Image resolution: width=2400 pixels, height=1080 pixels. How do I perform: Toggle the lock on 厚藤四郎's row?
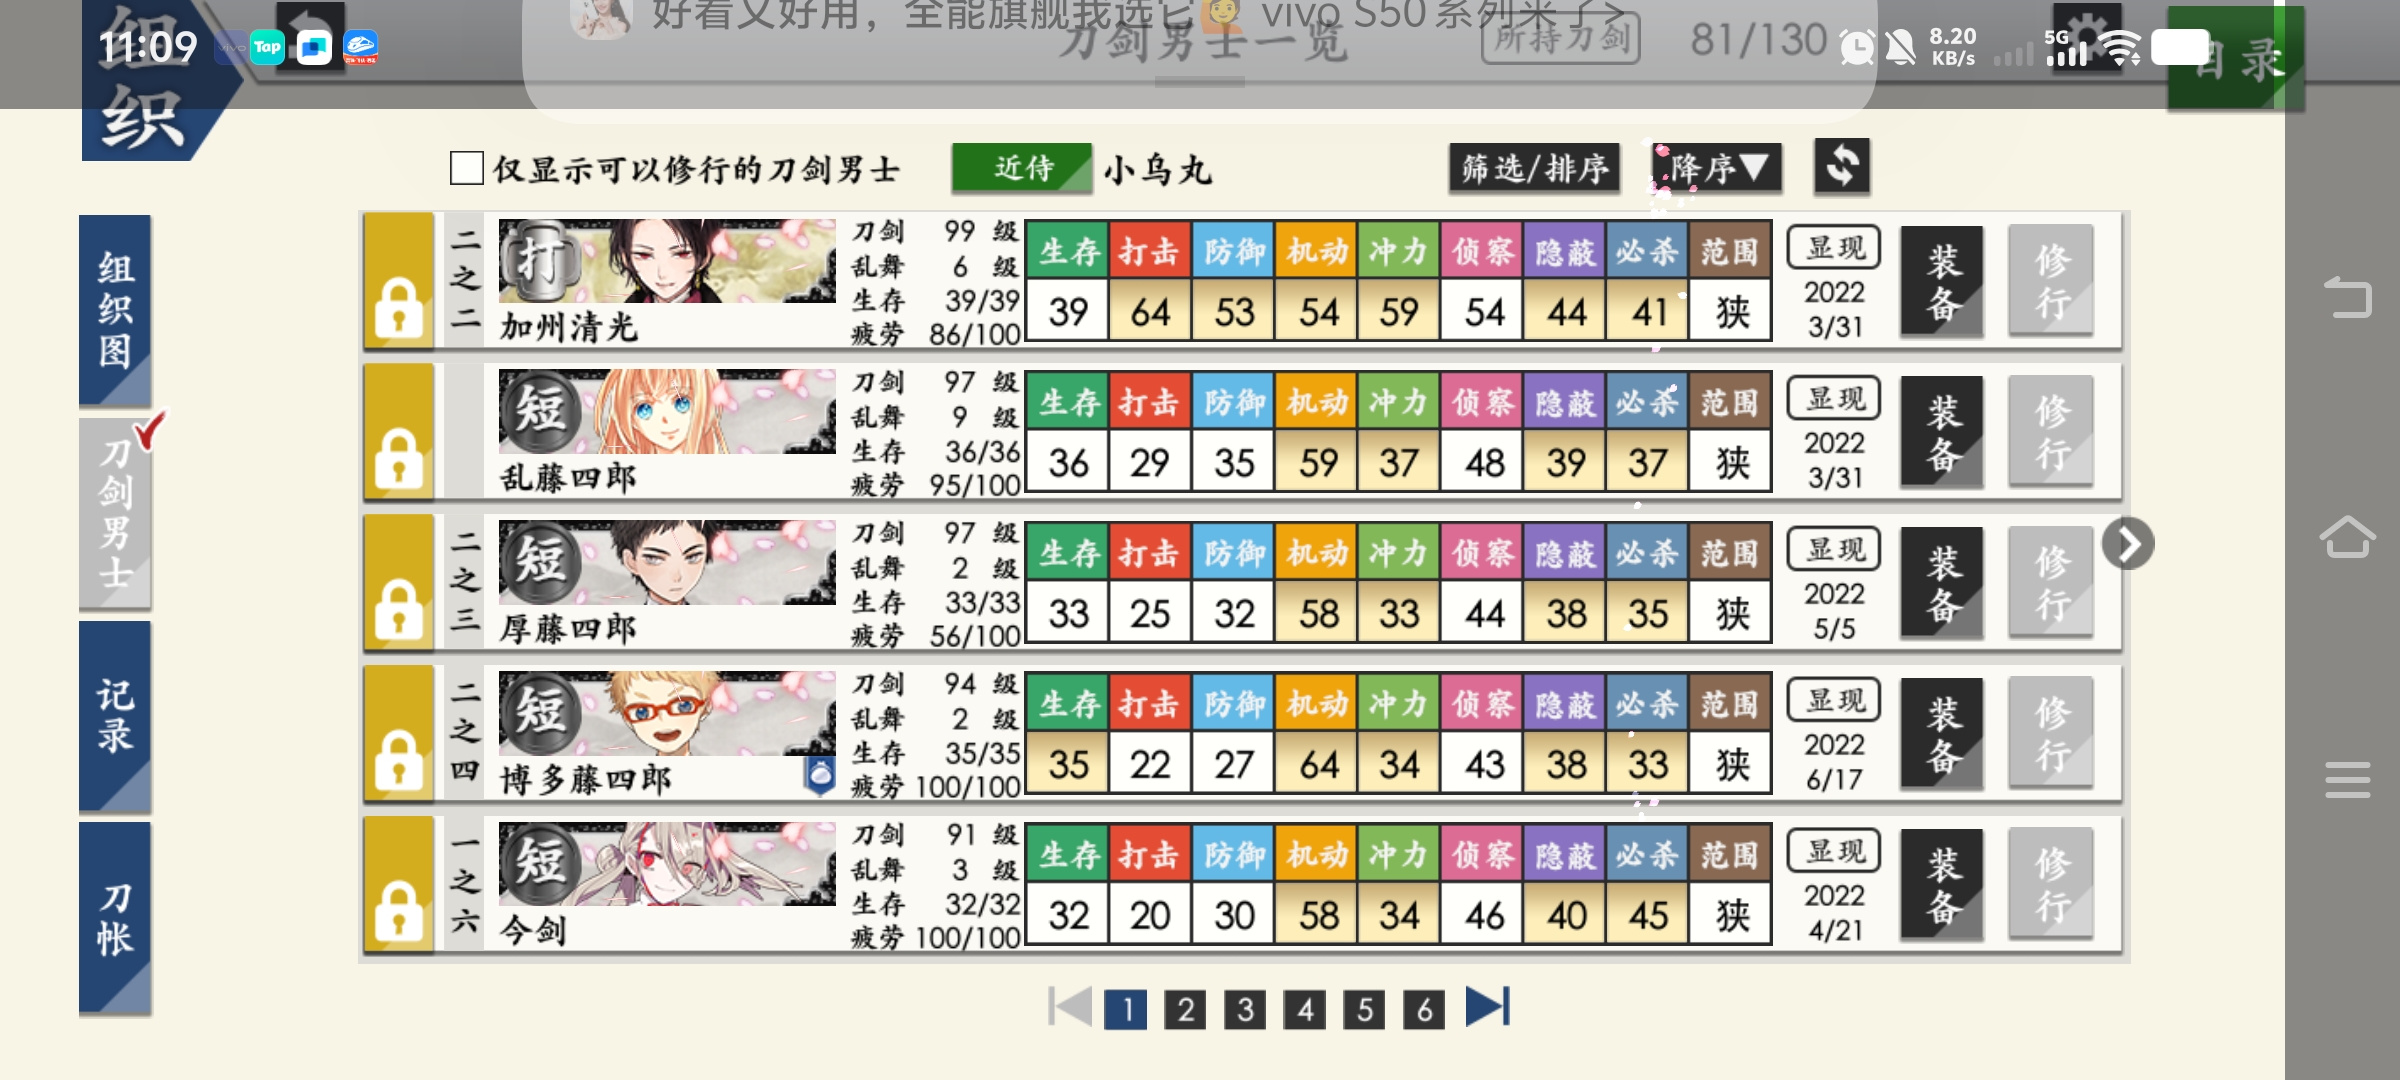tap(398, 582)
